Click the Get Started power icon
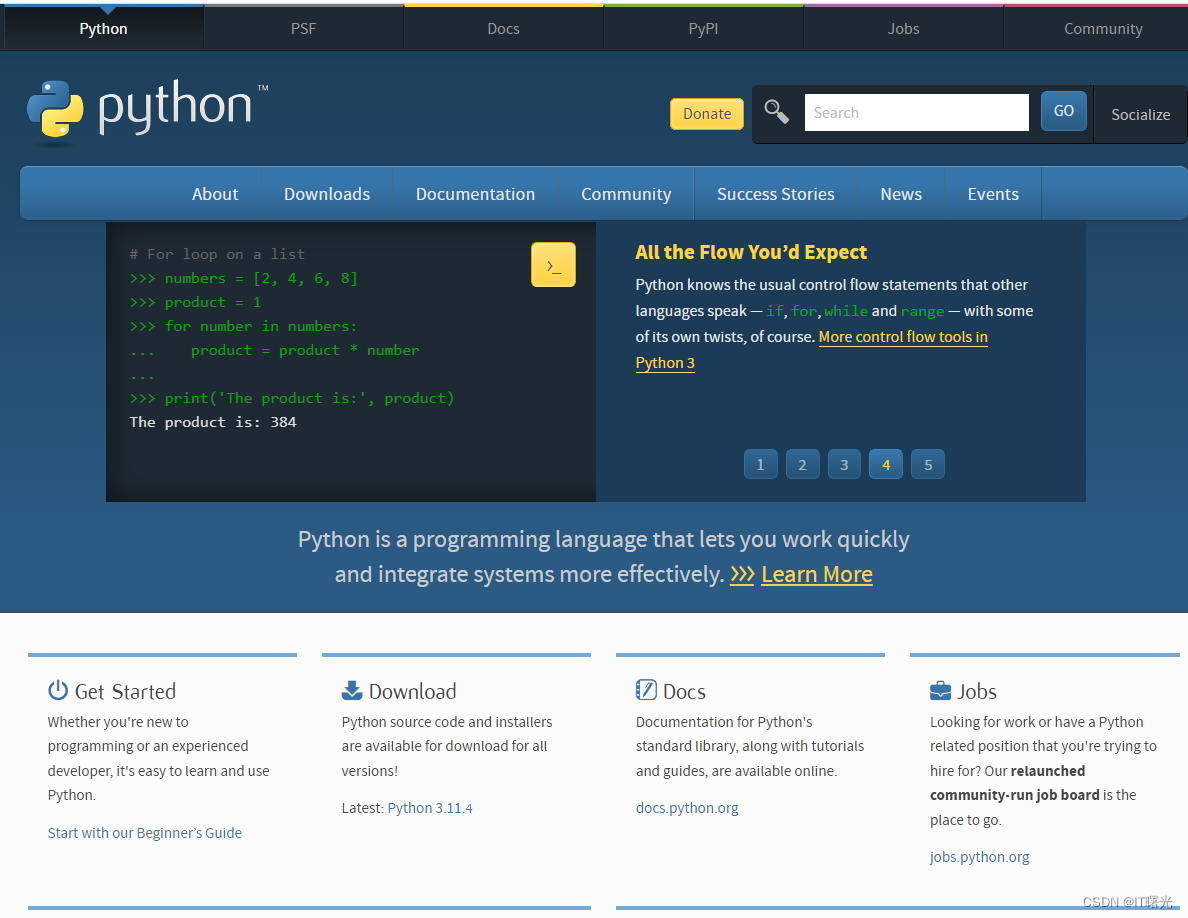This screenshot has height=918, width=1188. click(x=58, y=690)
